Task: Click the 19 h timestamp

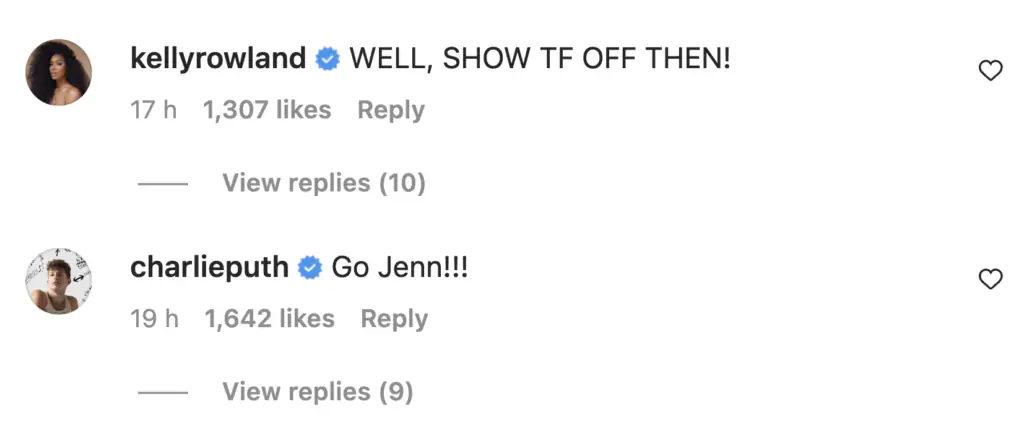Action: 154,319
